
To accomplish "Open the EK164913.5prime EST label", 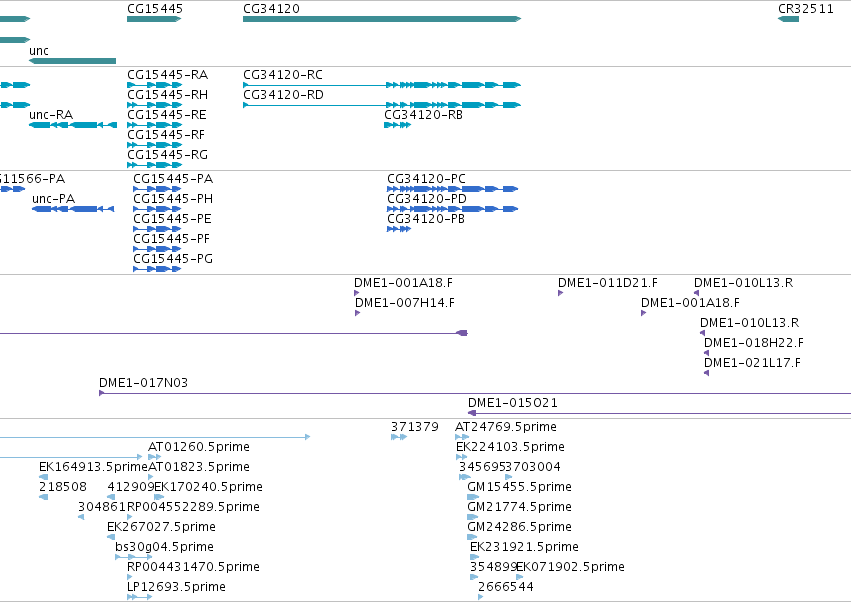I will (93, 467).
